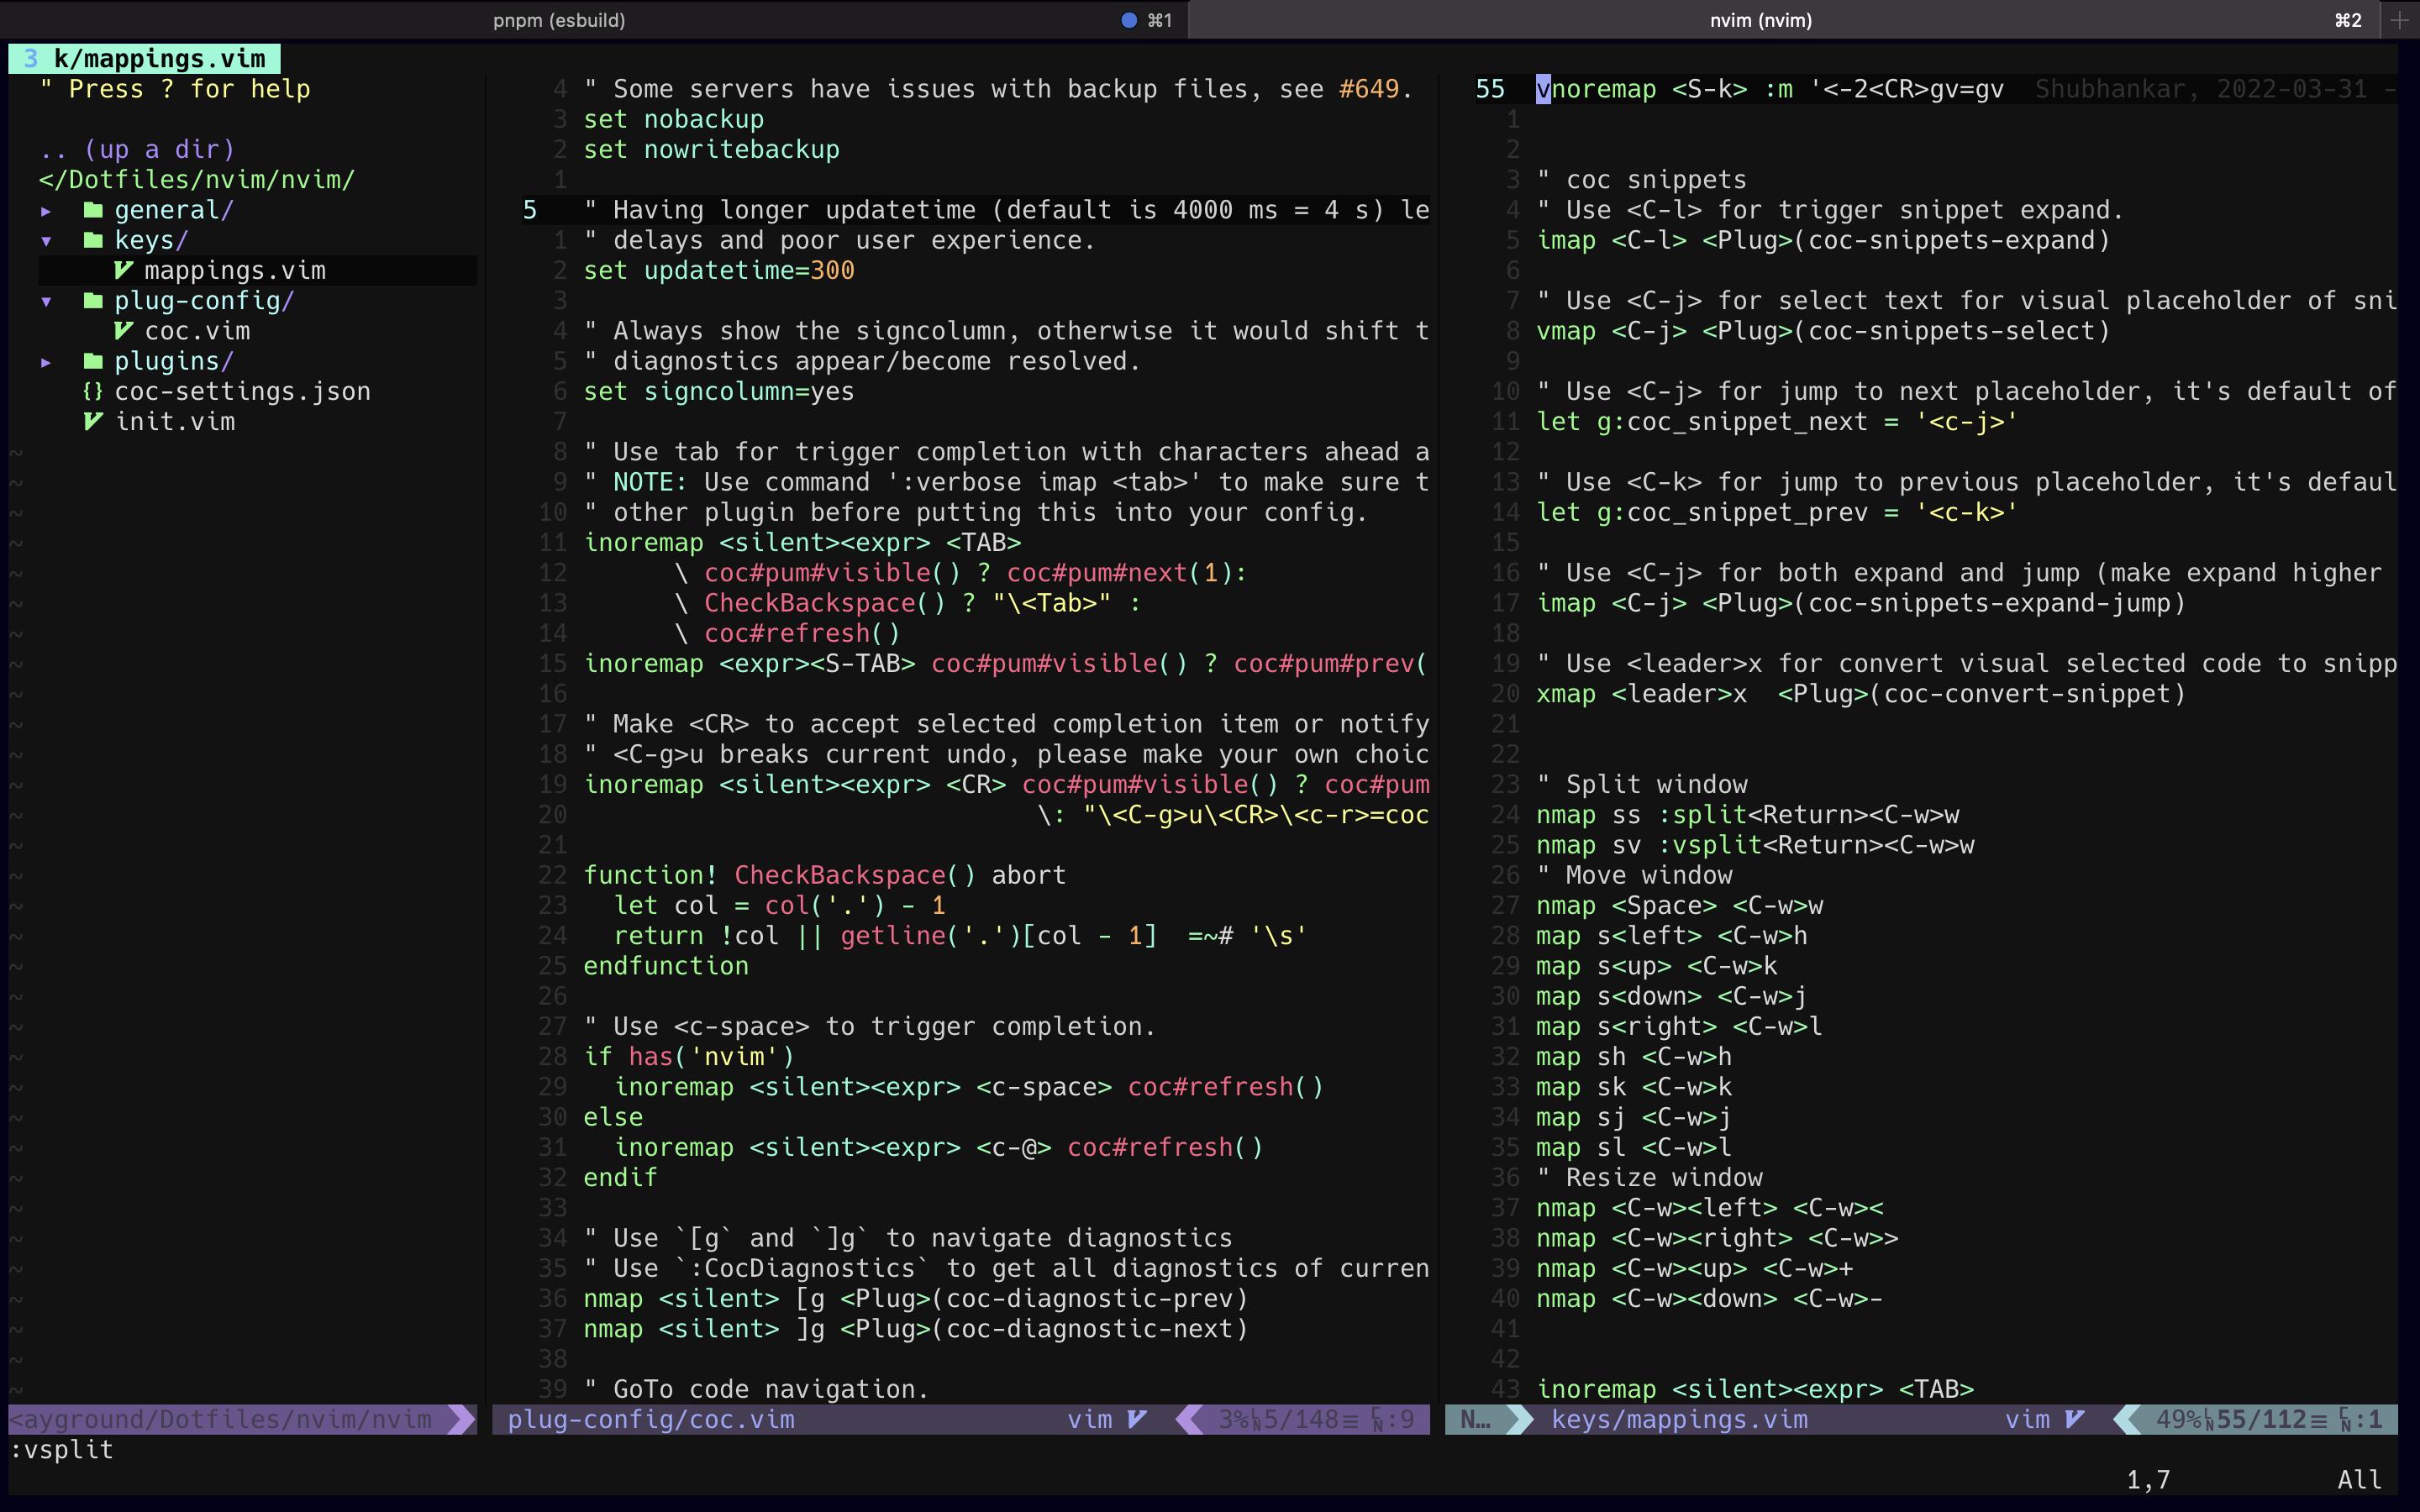This screenshot has width=2420, height=1512.
Task: Go up a directory in NERDTree
Action: point(137,149)
